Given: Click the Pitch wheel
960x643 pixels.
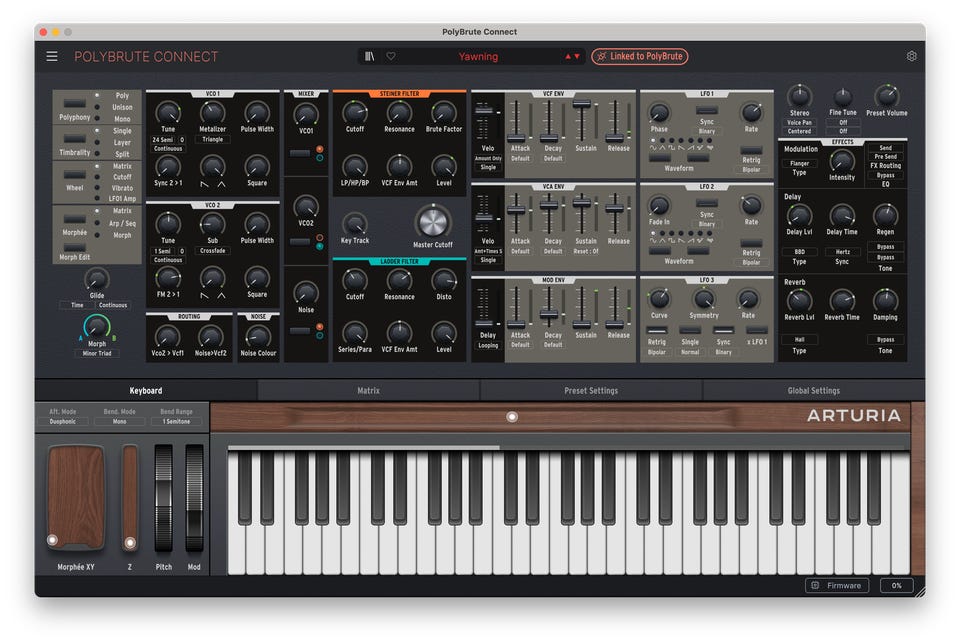Looking at the screenshot, I should tap(163, 498).
